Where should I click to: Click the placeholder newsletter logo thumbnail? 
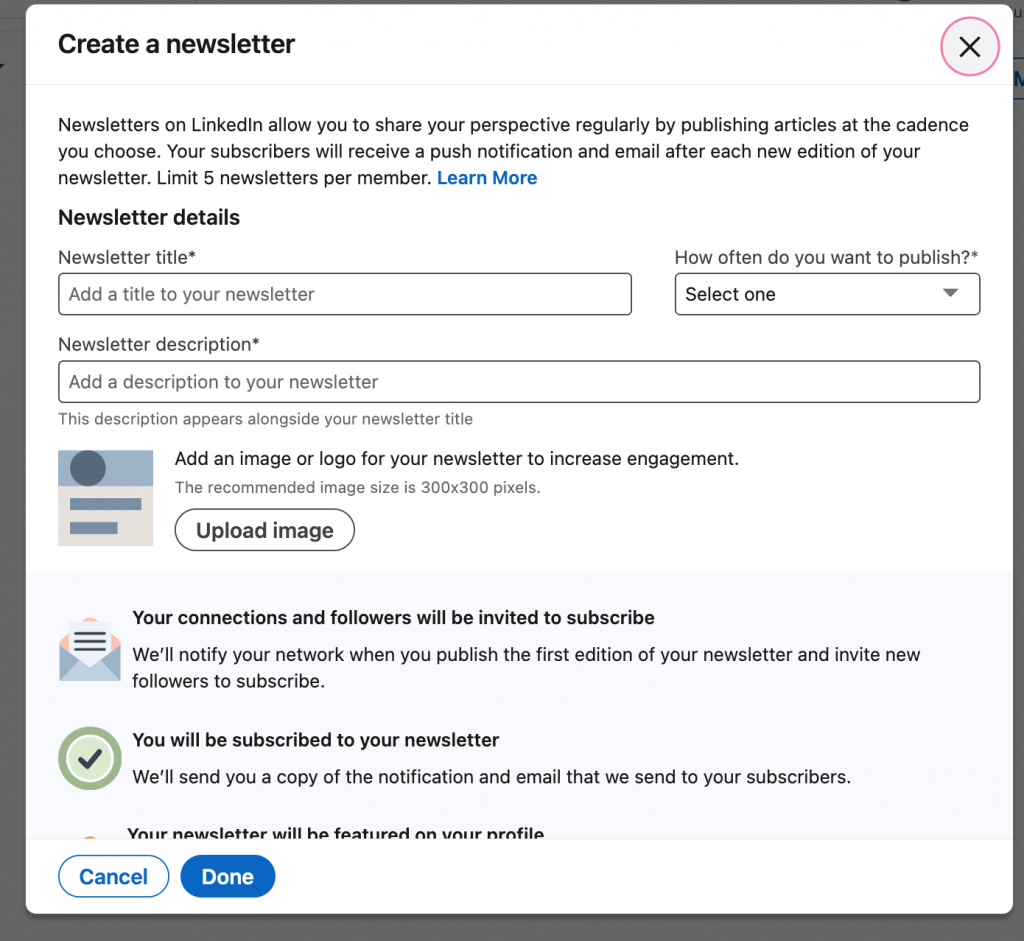[x=105, y=498]
